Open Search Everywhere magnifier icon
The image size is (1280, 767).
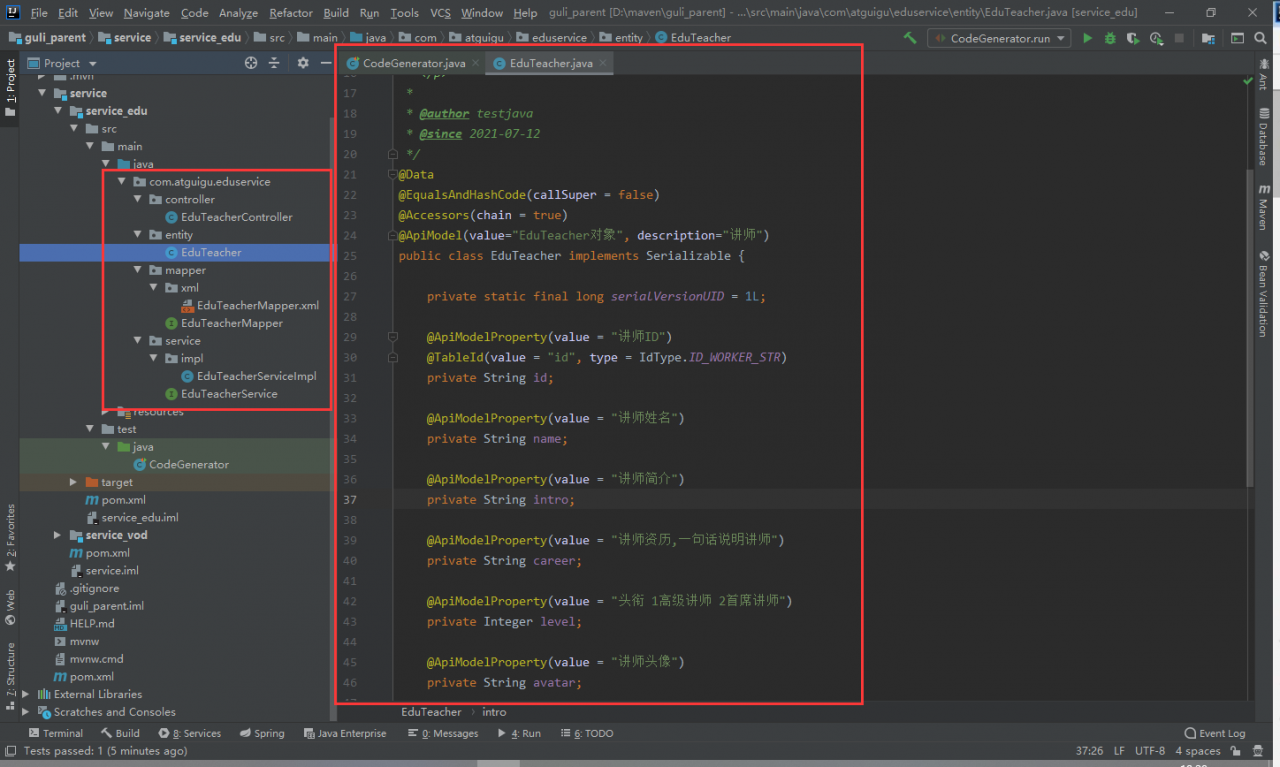coord(1262,38)
